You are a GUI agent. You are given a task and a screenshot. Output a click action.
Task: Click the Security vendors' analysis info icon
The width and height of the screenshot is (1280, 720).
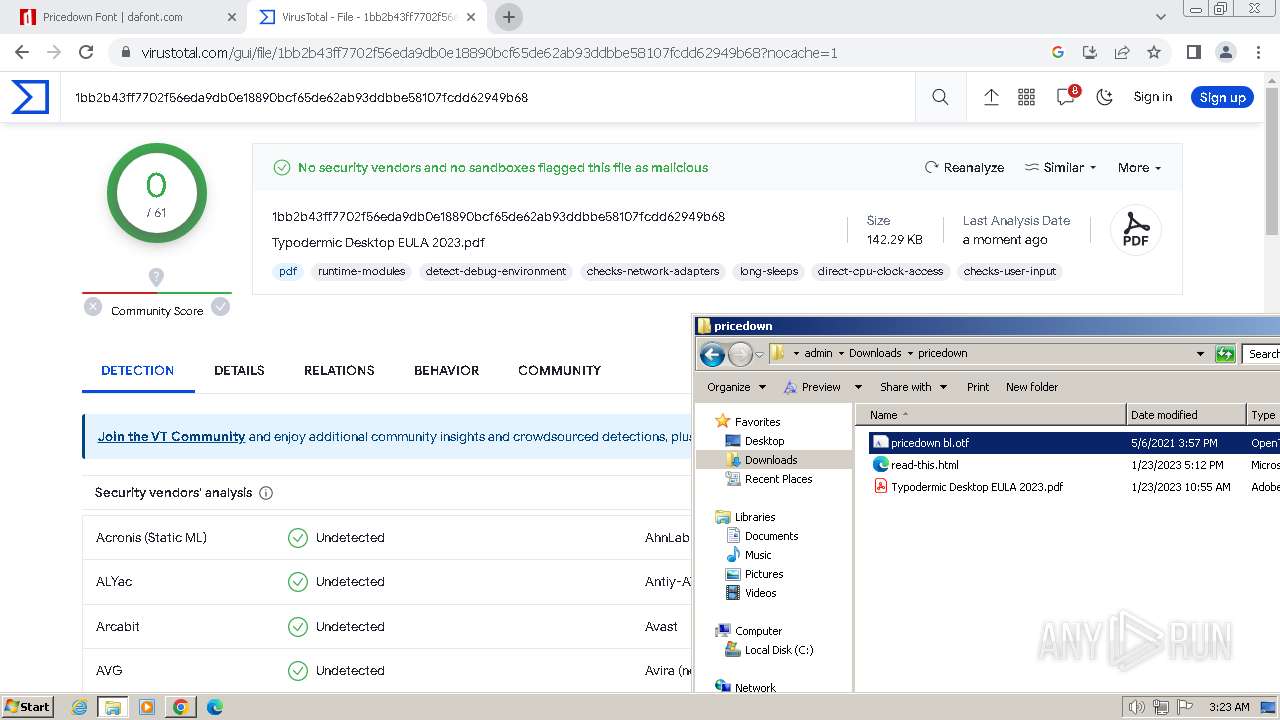pos(266,493)
